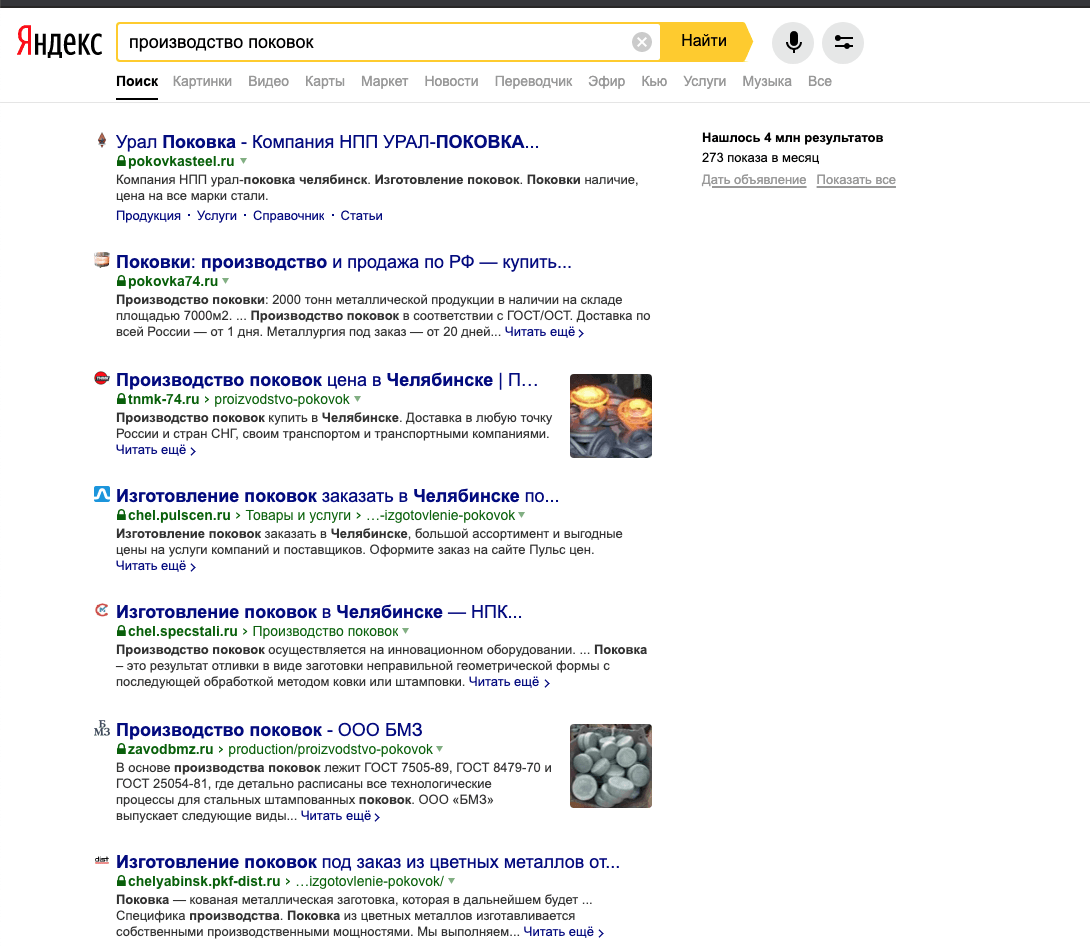Open result Изготовление поковок в Челябинске — НПК
This screenshot has height=946, width=1090.
[x=319, y=612]
